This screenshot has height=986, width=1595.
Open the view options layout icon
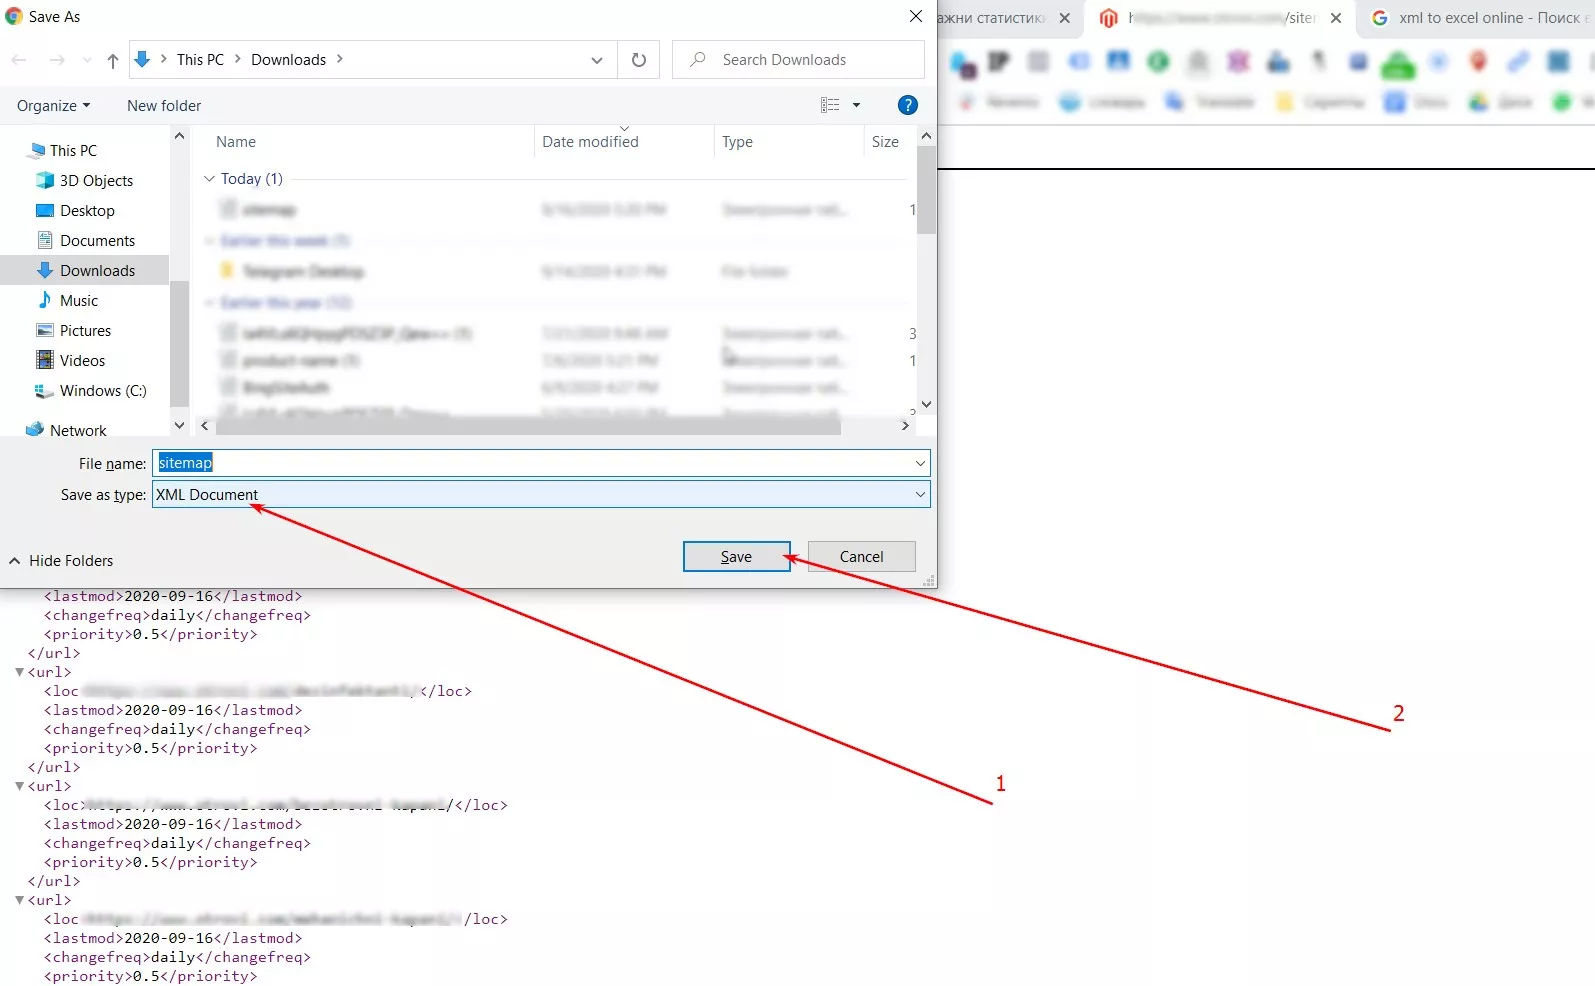coord(830,105)
